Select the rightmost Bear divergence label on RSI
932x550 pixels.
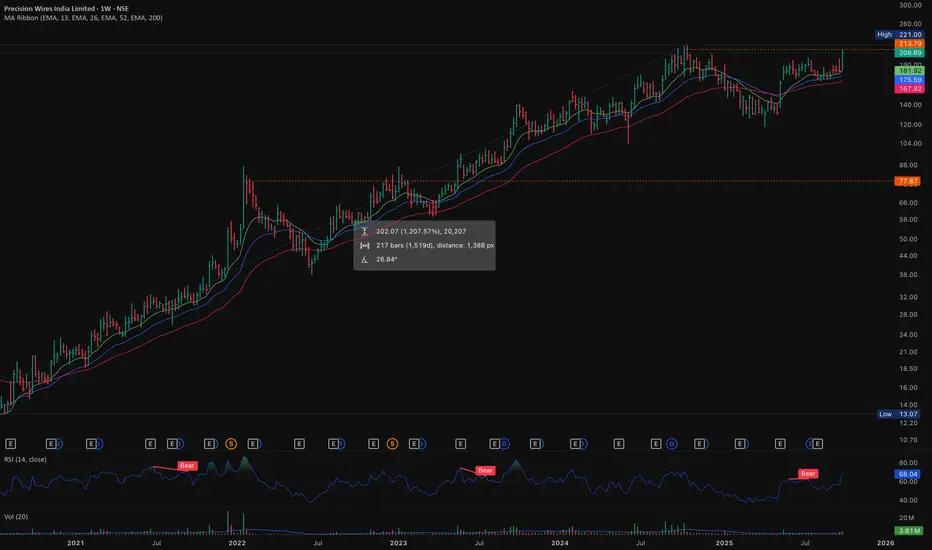[x=808, y=473]
